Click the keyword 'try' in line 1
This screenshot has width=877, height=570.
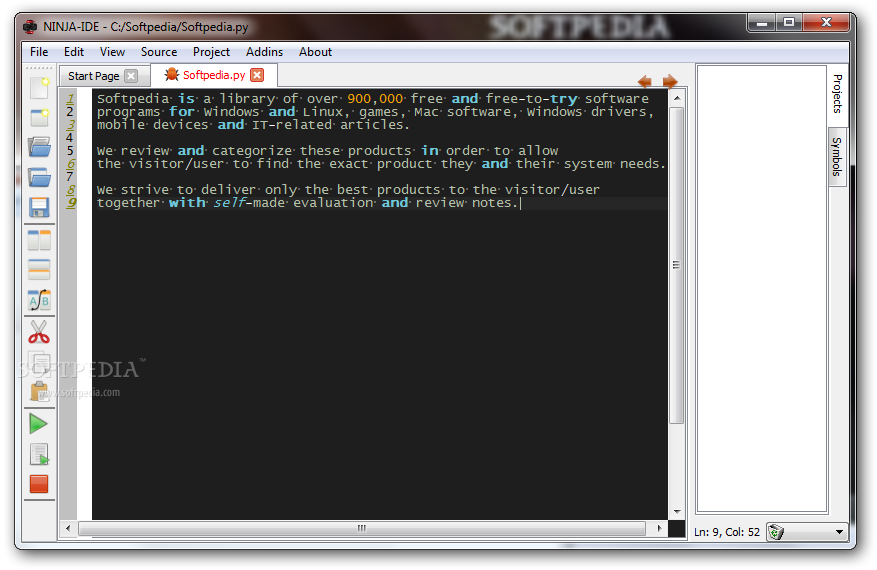[564, 99]
